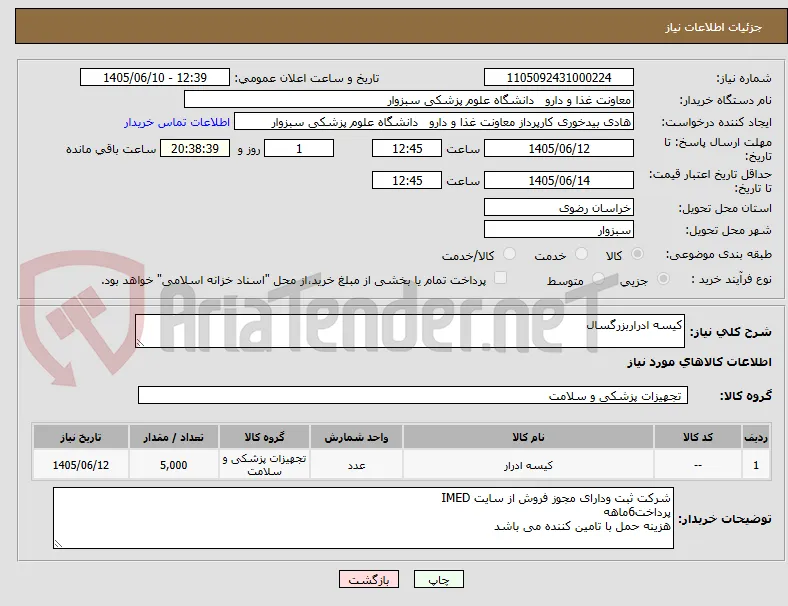Select the خدمت radio button
Image resolution: width=788 pixels, height=606 pixels.
pos(581,254)
